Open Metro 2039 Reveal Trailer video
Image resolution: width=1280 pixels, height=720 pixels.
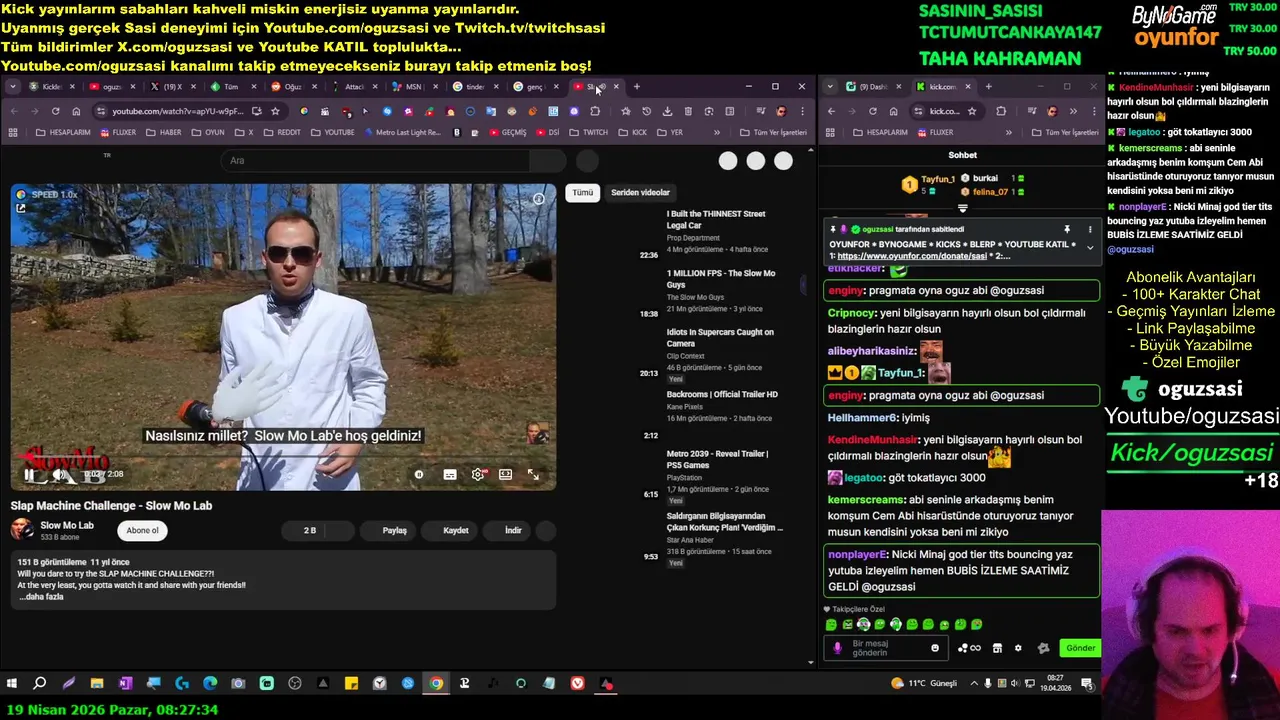point(717,459)
